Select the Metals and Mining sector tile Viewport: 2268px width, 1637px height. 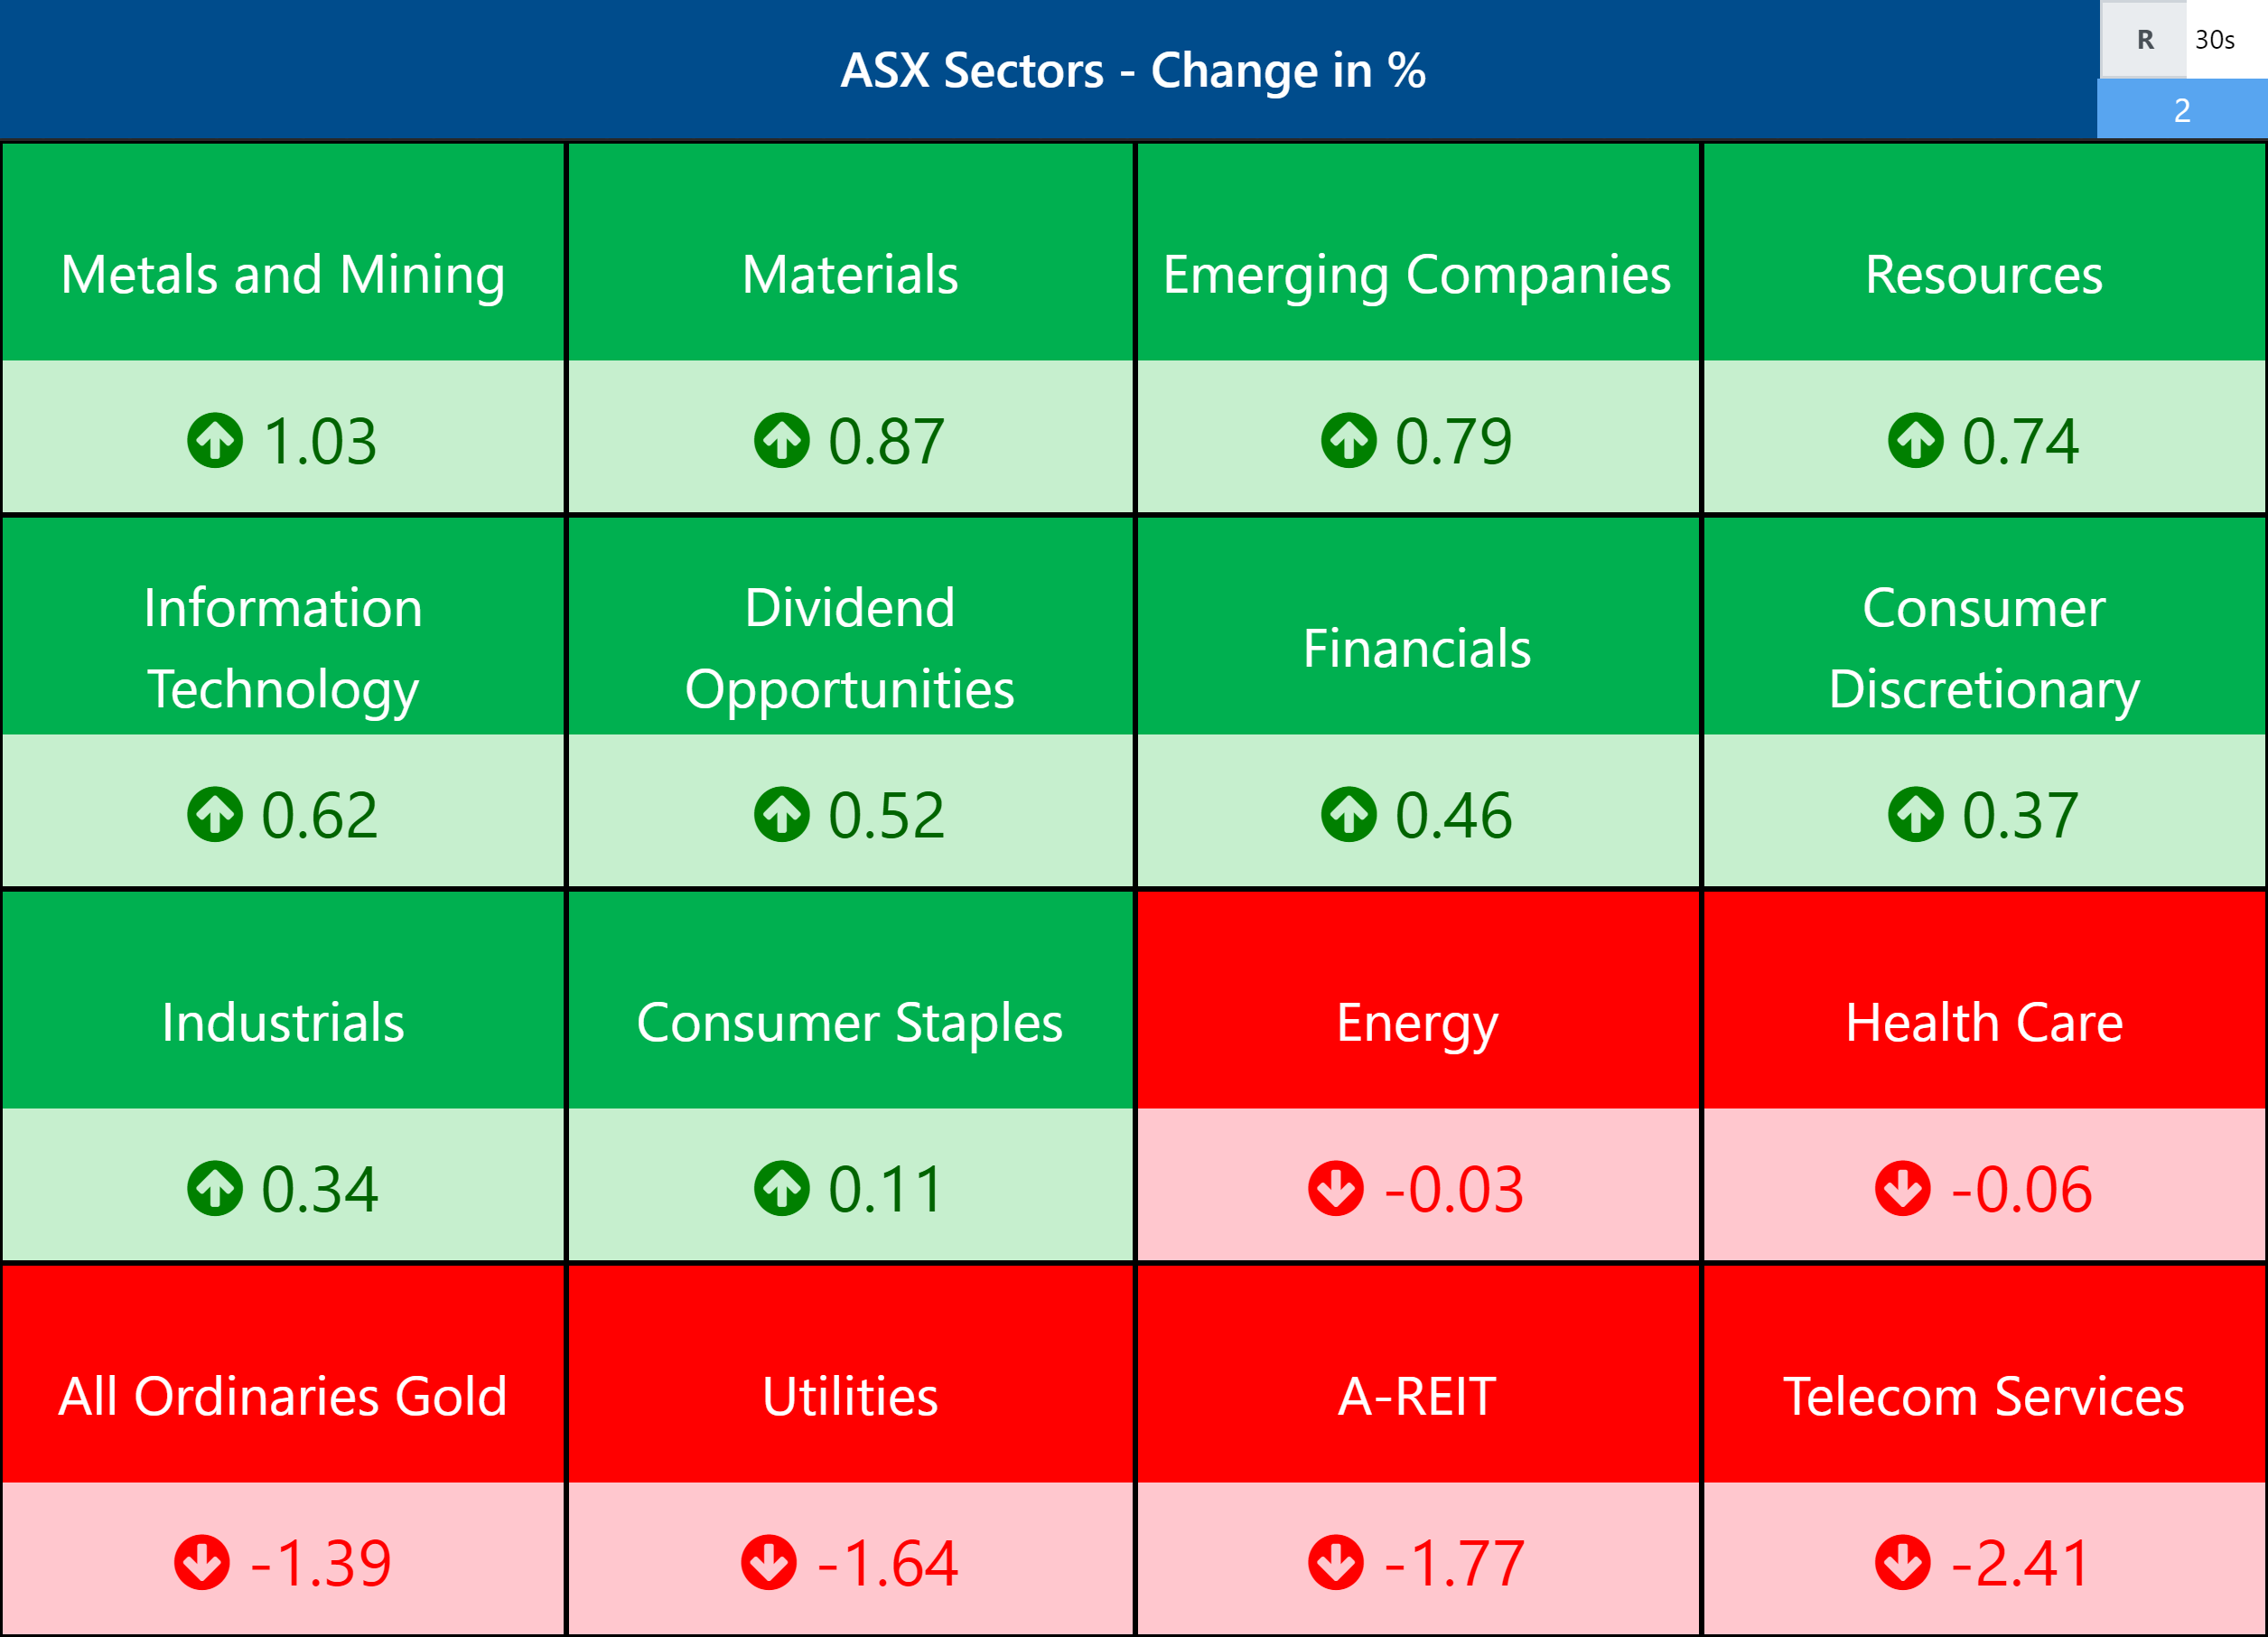click(283, 274)
